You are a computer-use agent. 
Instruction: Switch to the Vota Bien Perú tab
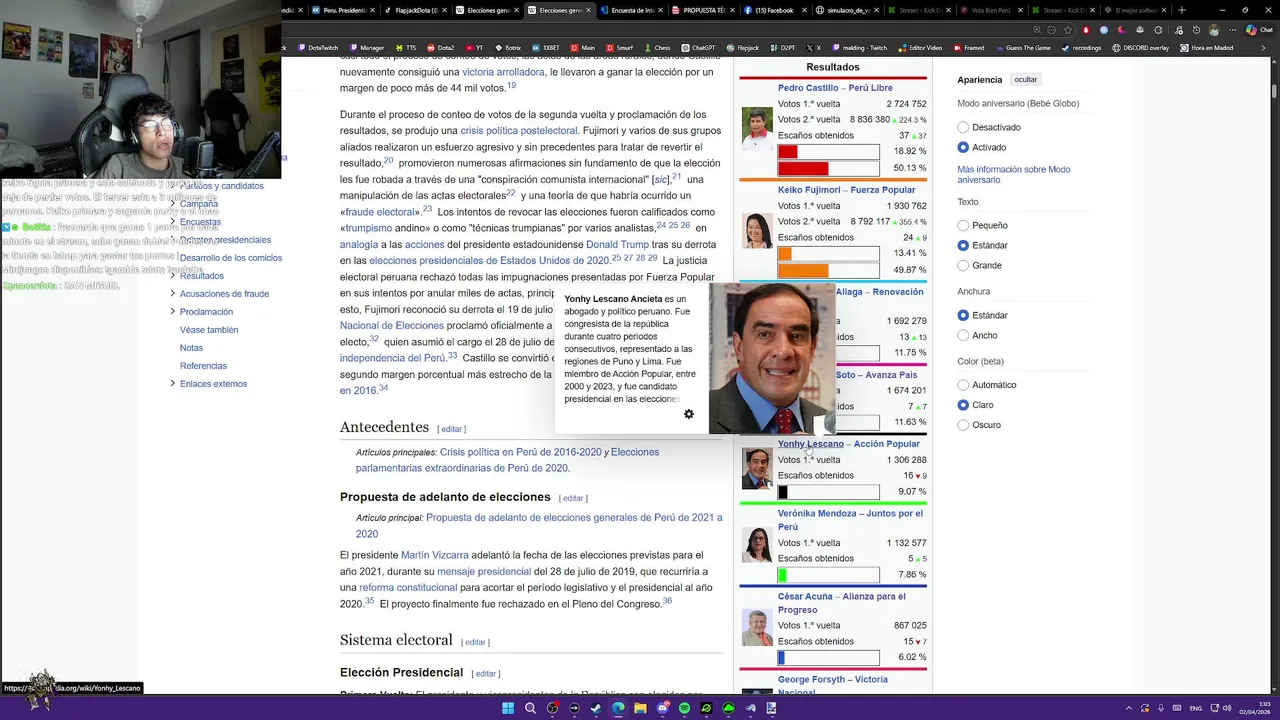click(x=990, y=10)
